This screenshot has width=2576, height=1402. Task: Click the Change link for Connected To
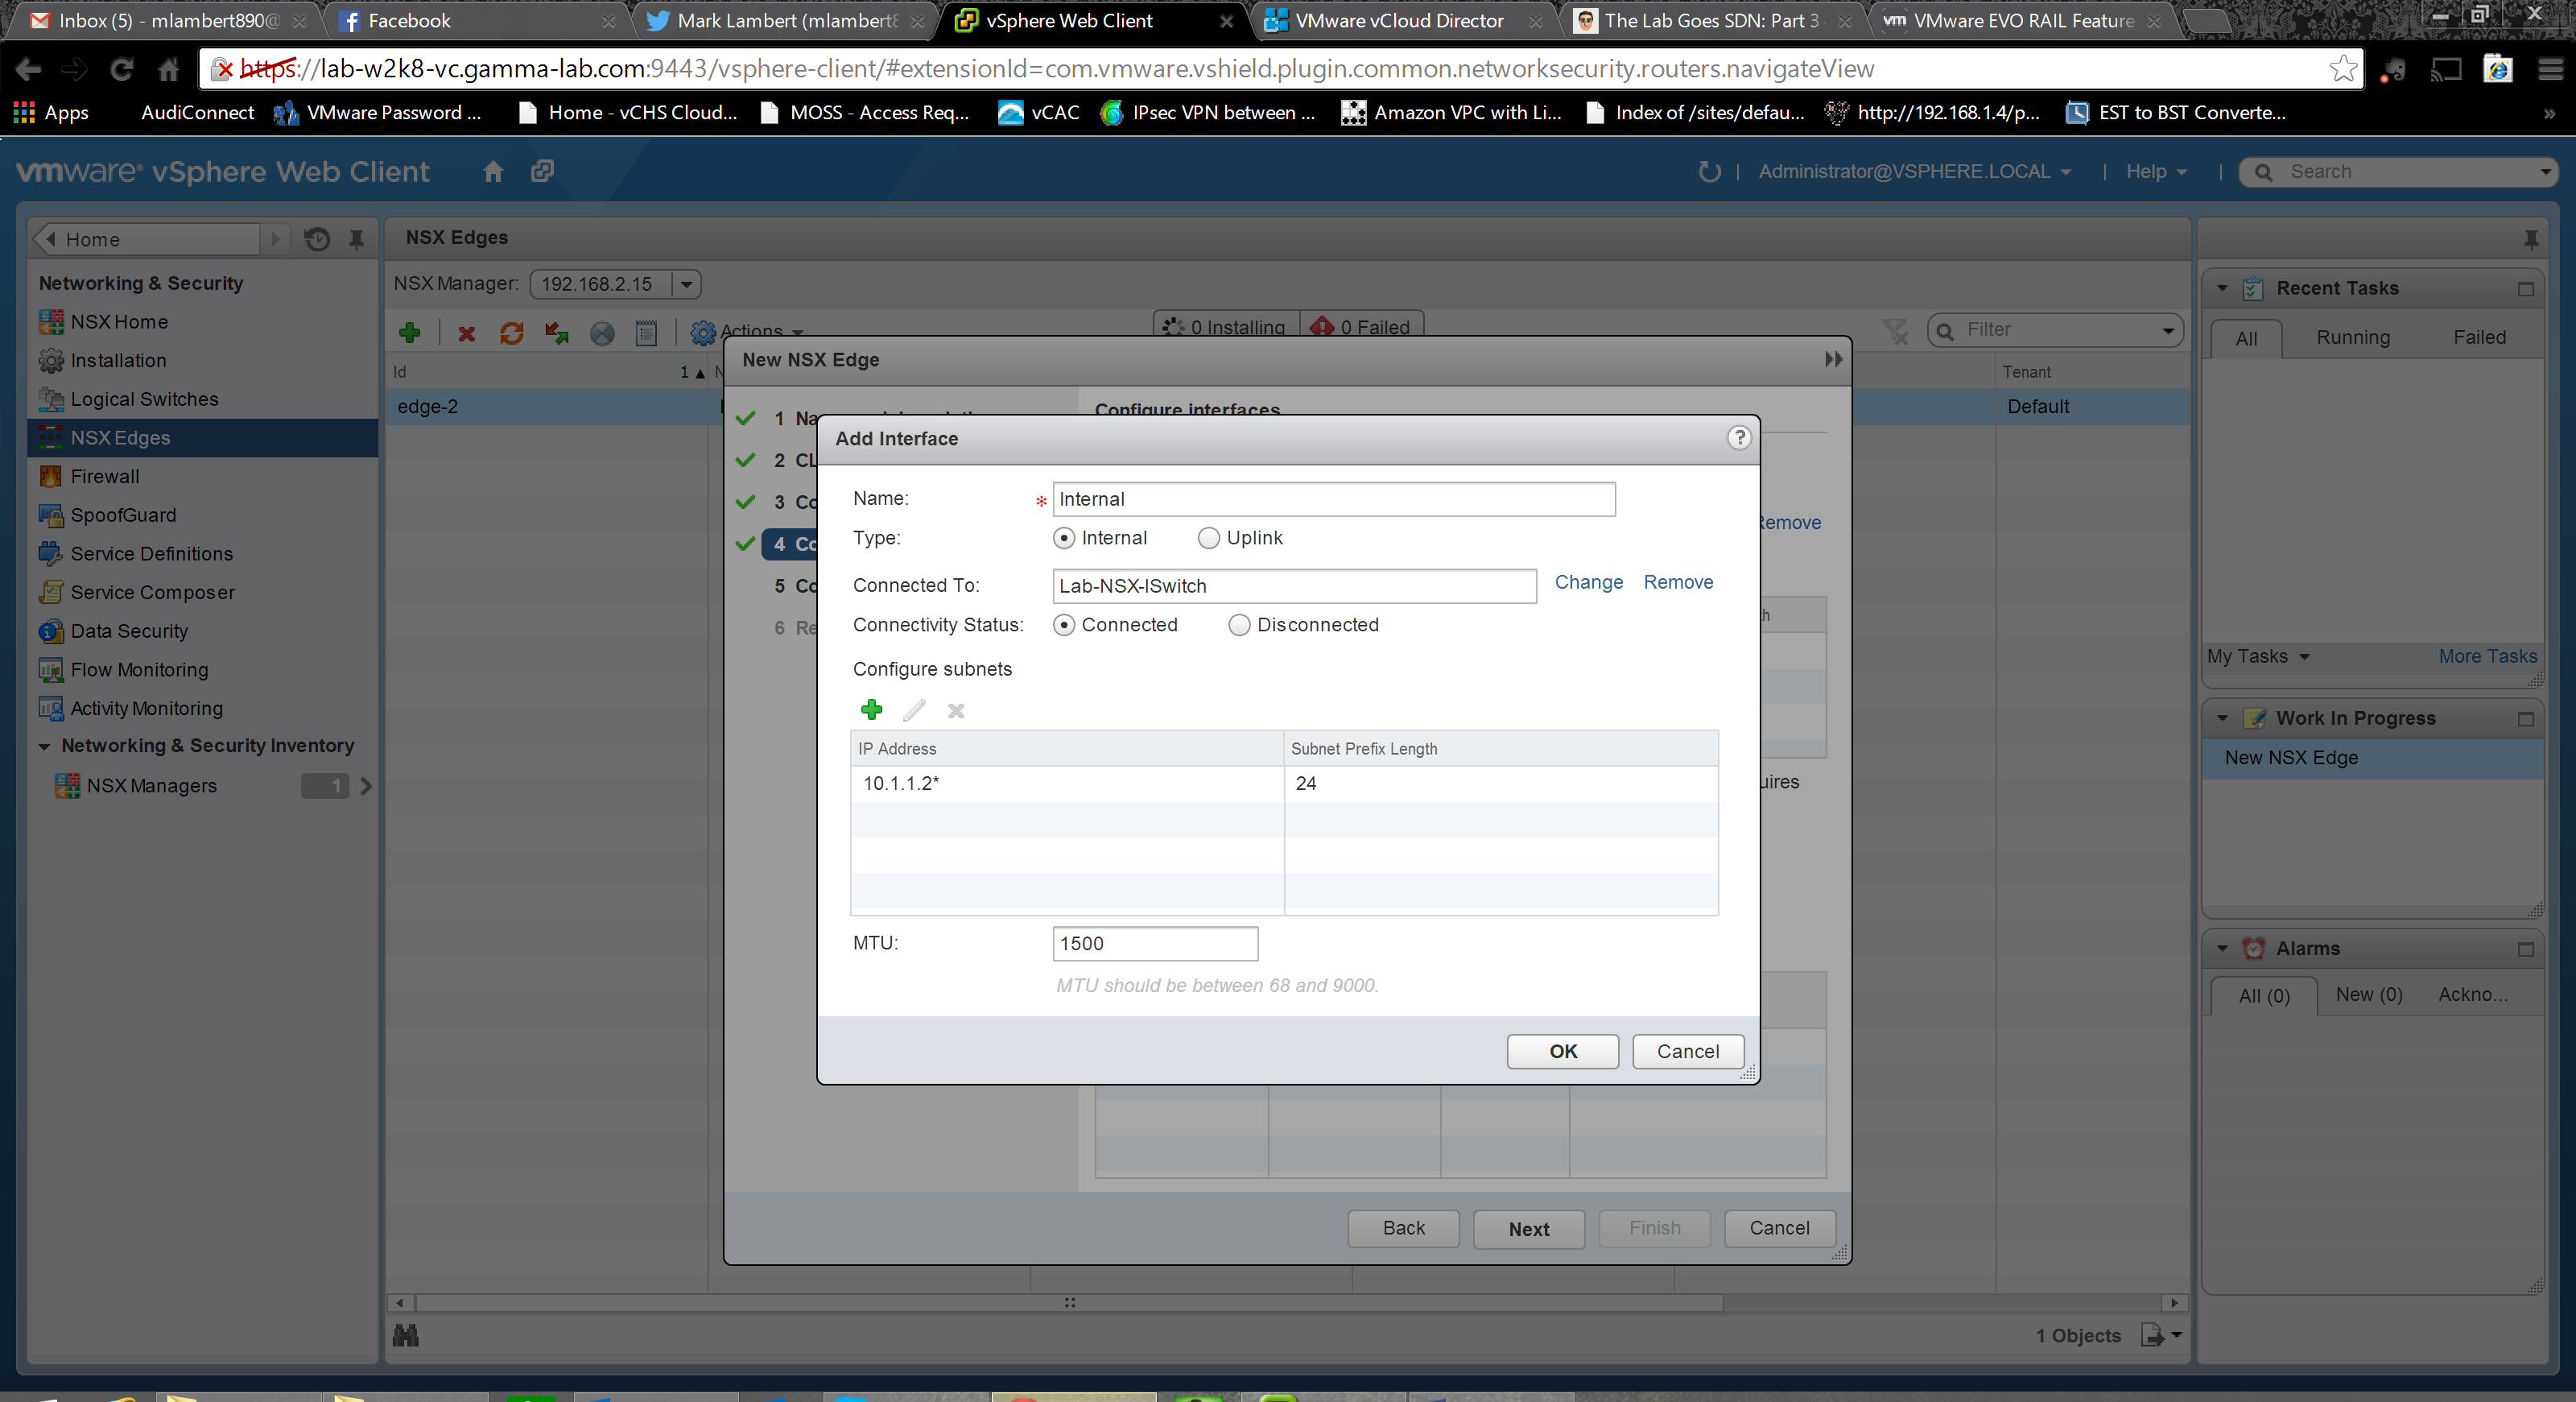(1588, 582)
